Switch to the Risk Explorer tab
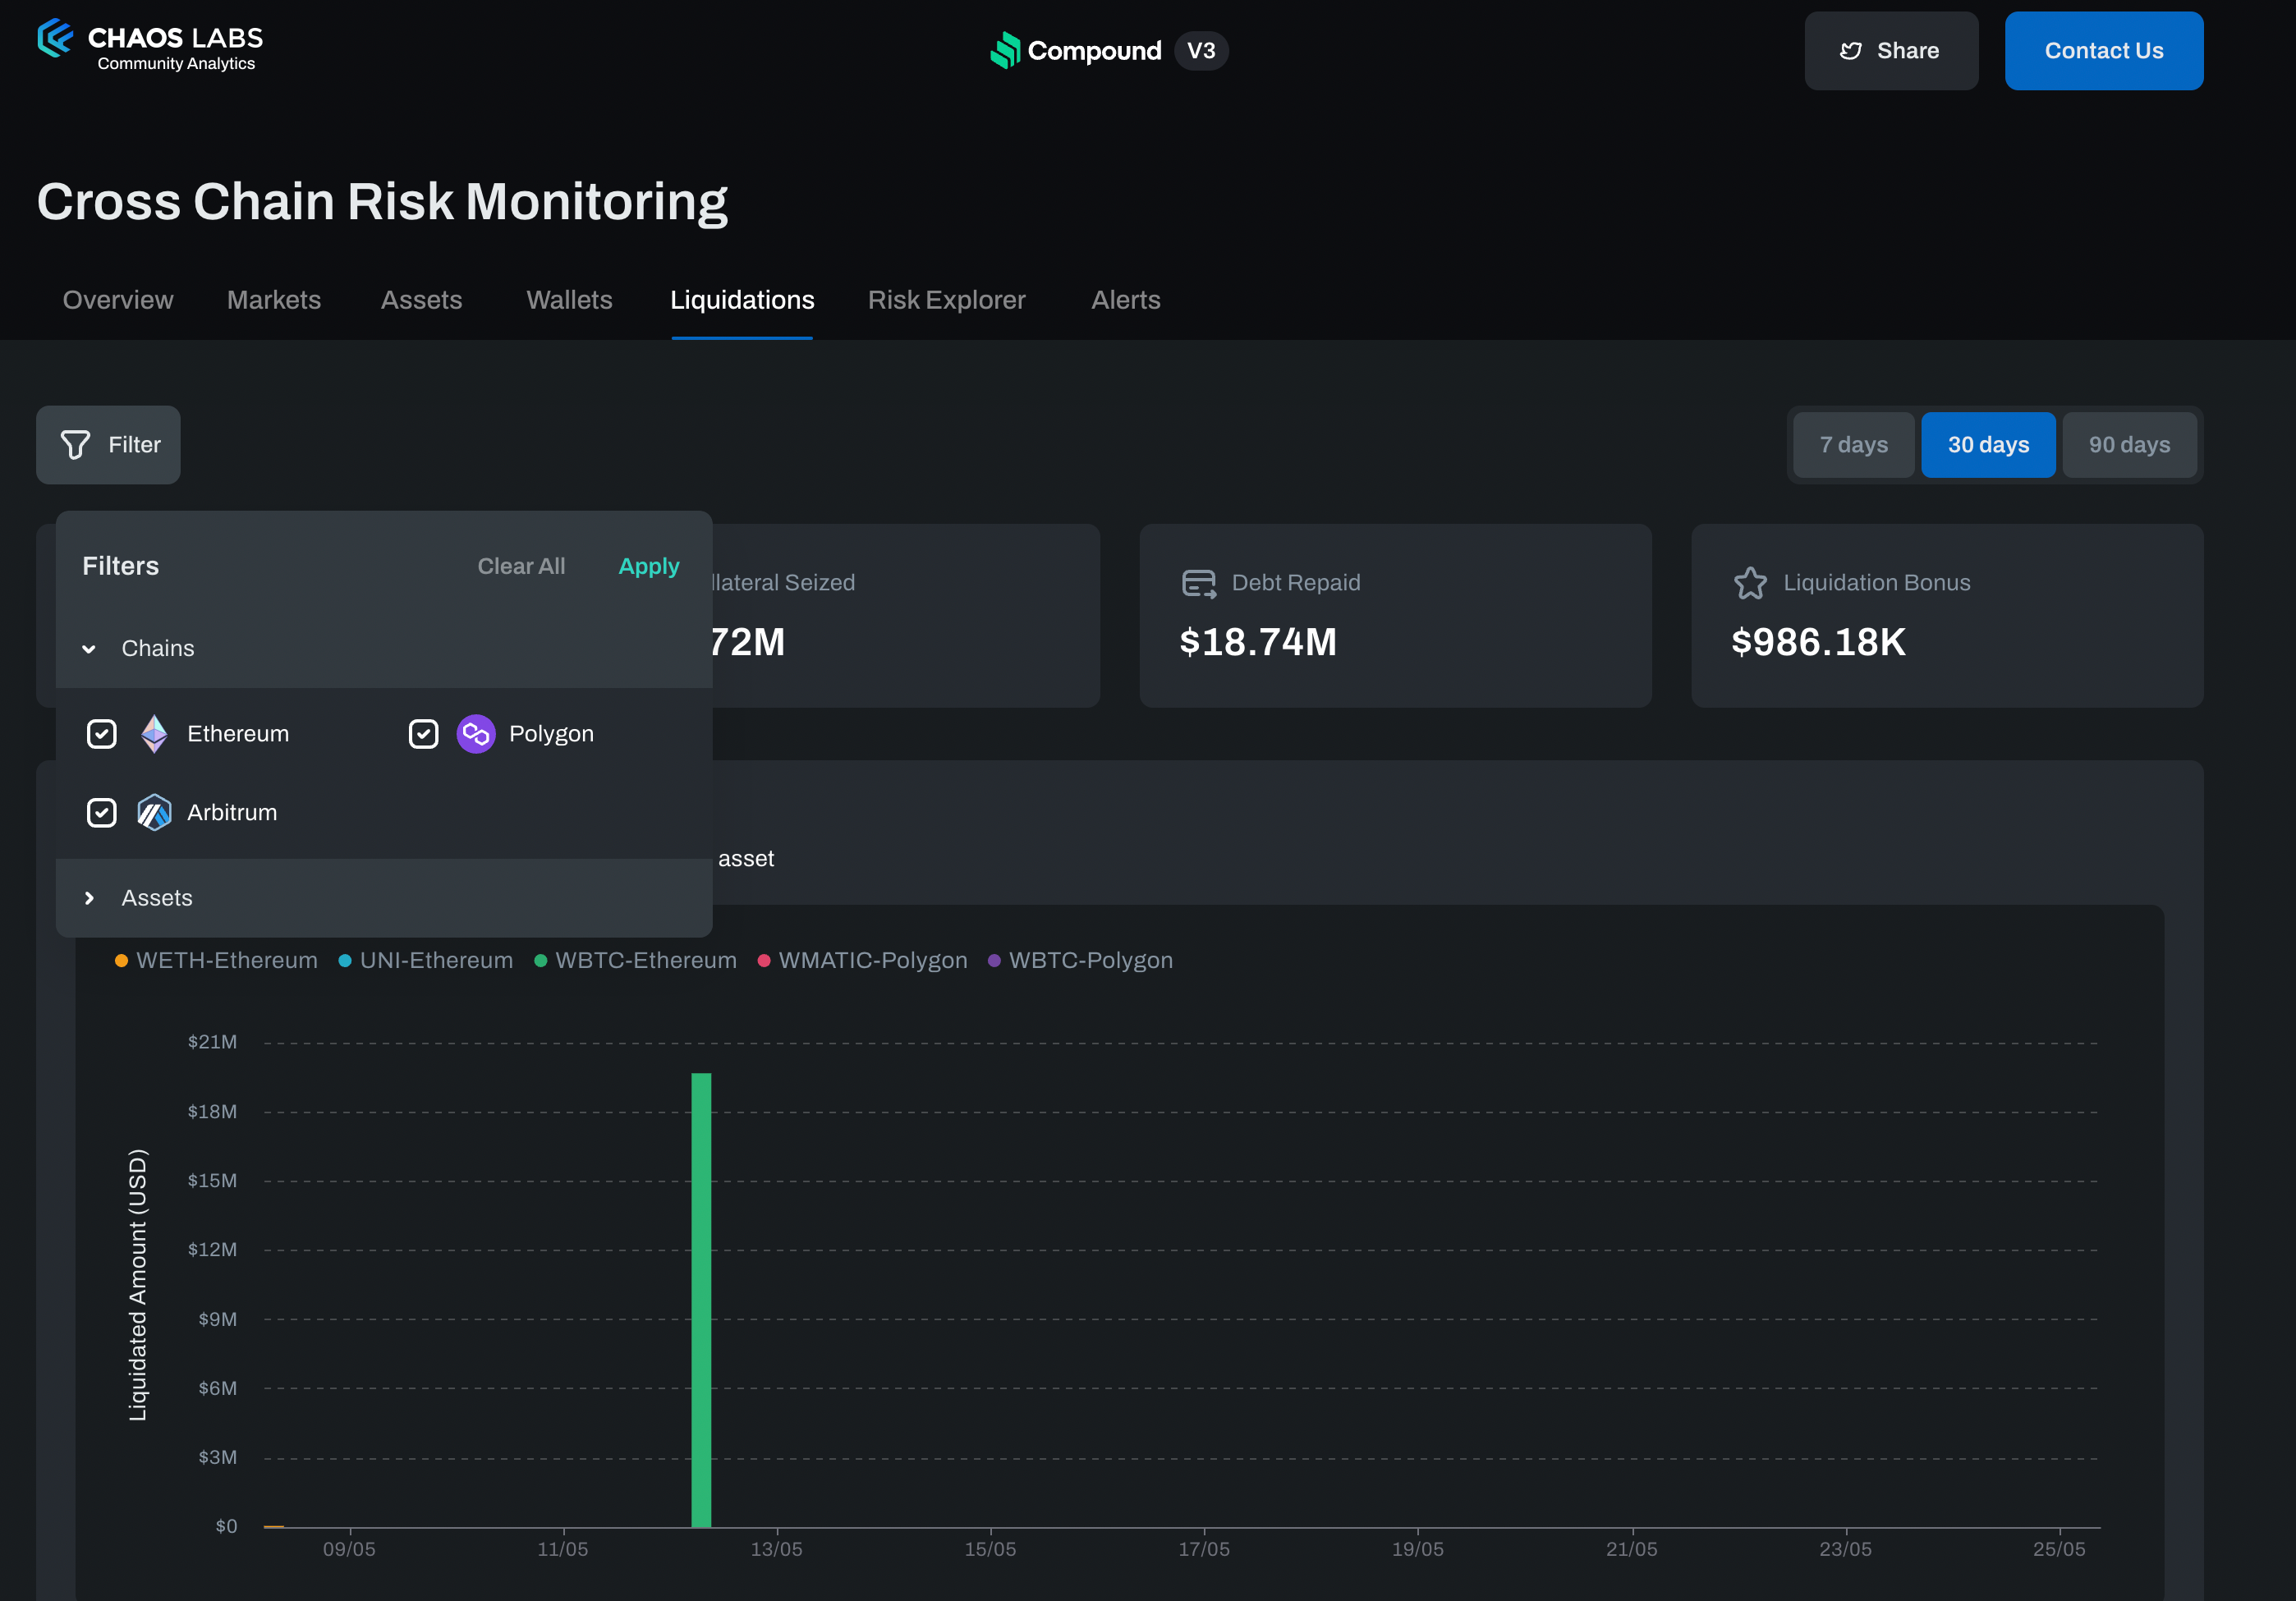The width and height of the screenshot is (2296, 1601). click(x=946, y=300)
